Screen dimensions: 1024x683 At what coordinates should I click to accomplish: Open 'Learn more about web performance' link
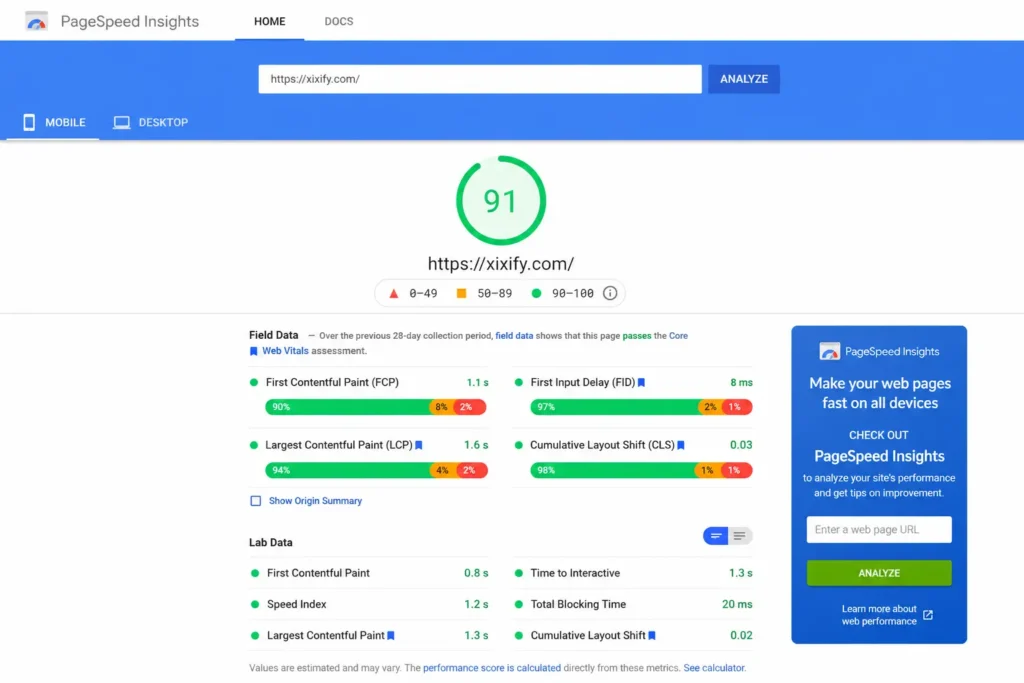coord(879,615)
